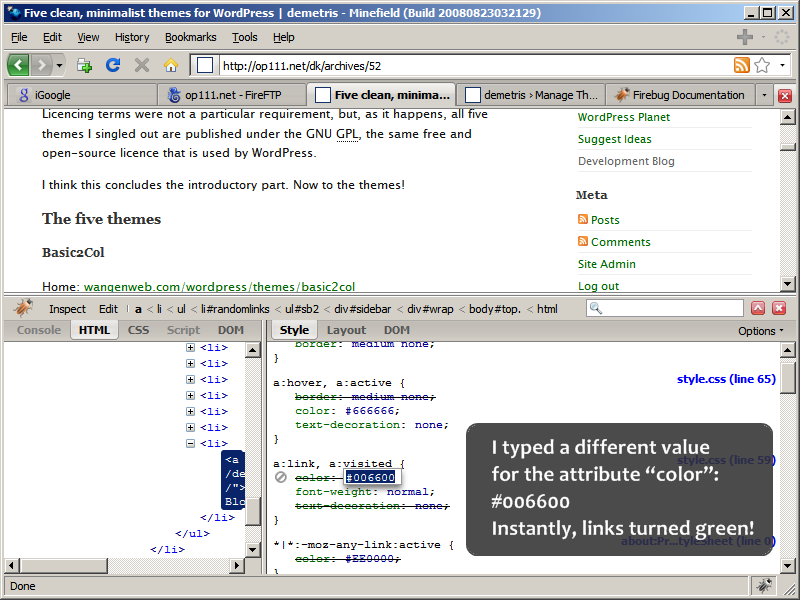Go to the Home page icon
This screenshot has width=800, height=600.
[x=171, y=65]
